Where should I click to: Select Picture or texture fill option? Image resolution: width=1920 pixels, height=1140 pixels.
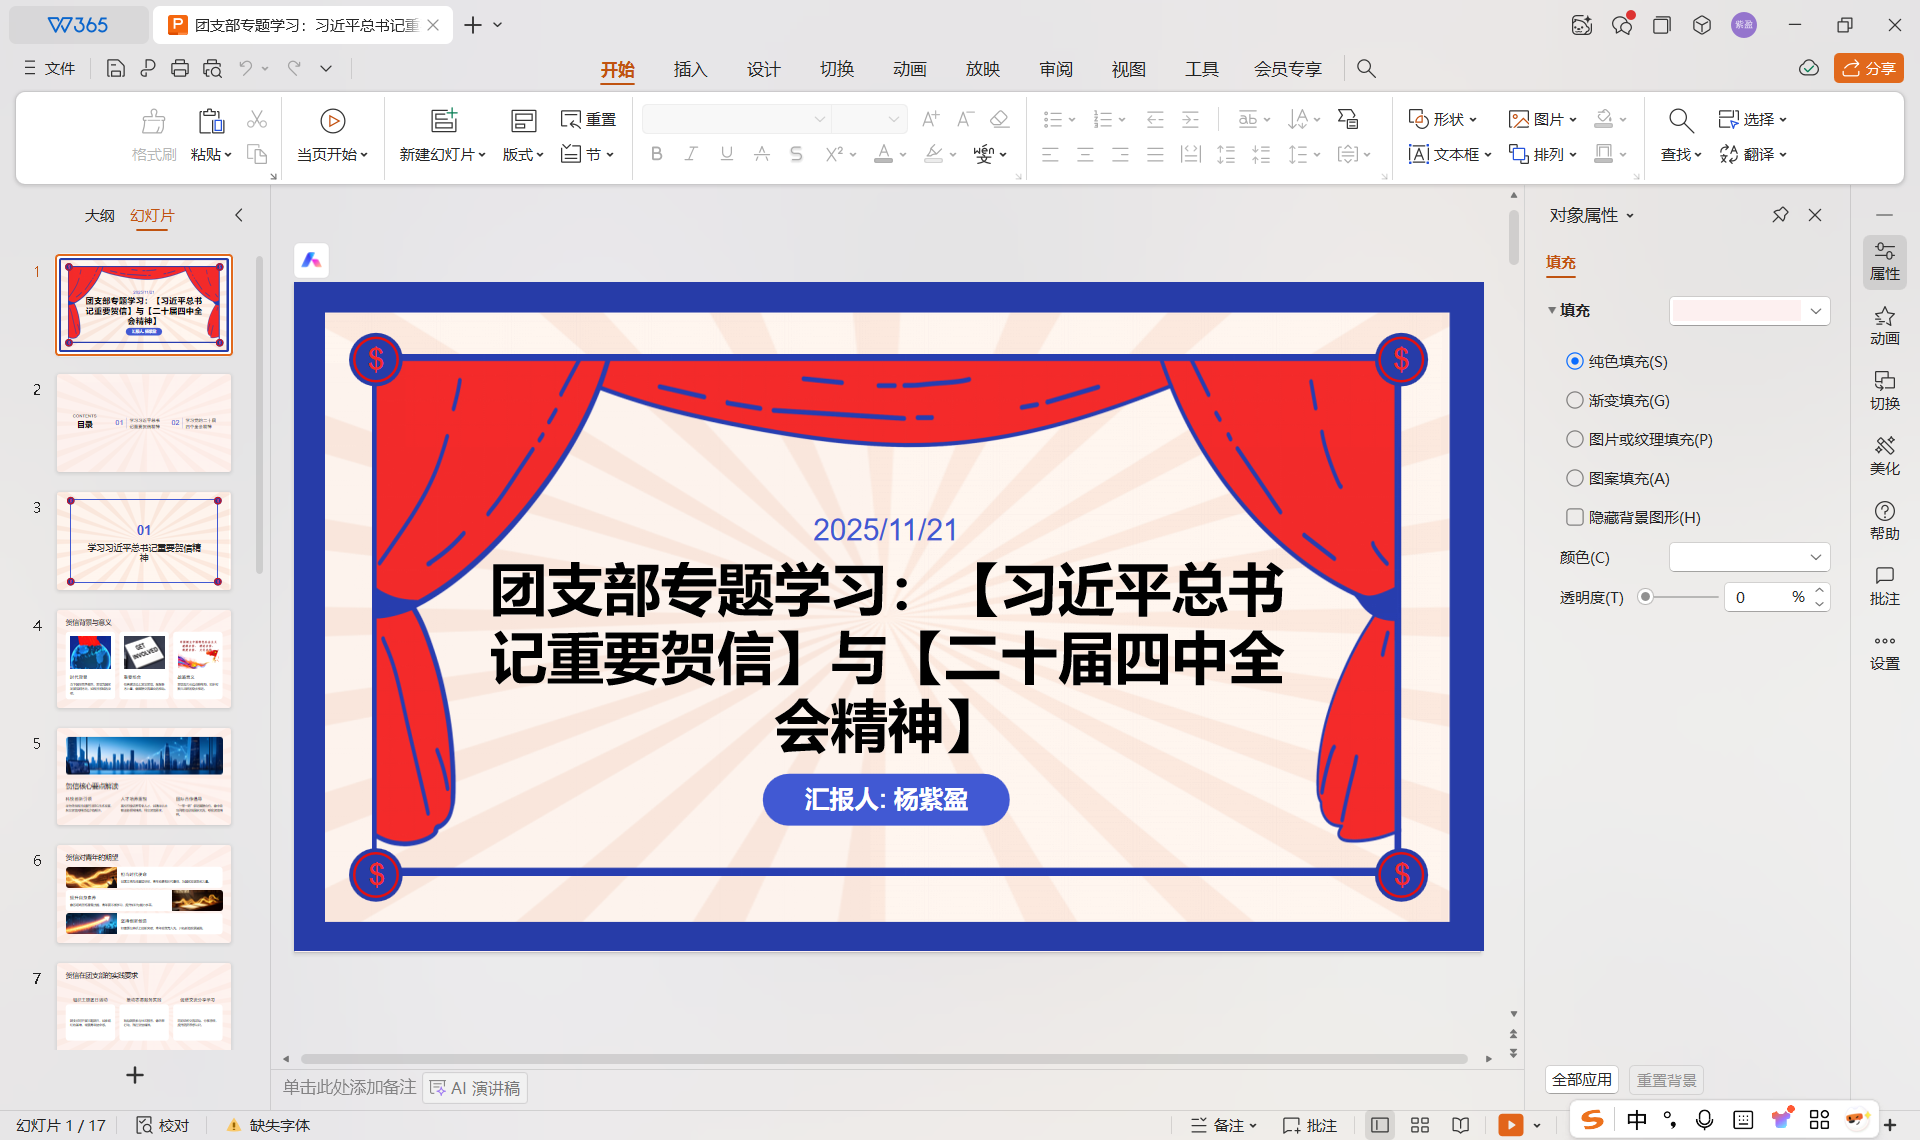(1575, 439)
